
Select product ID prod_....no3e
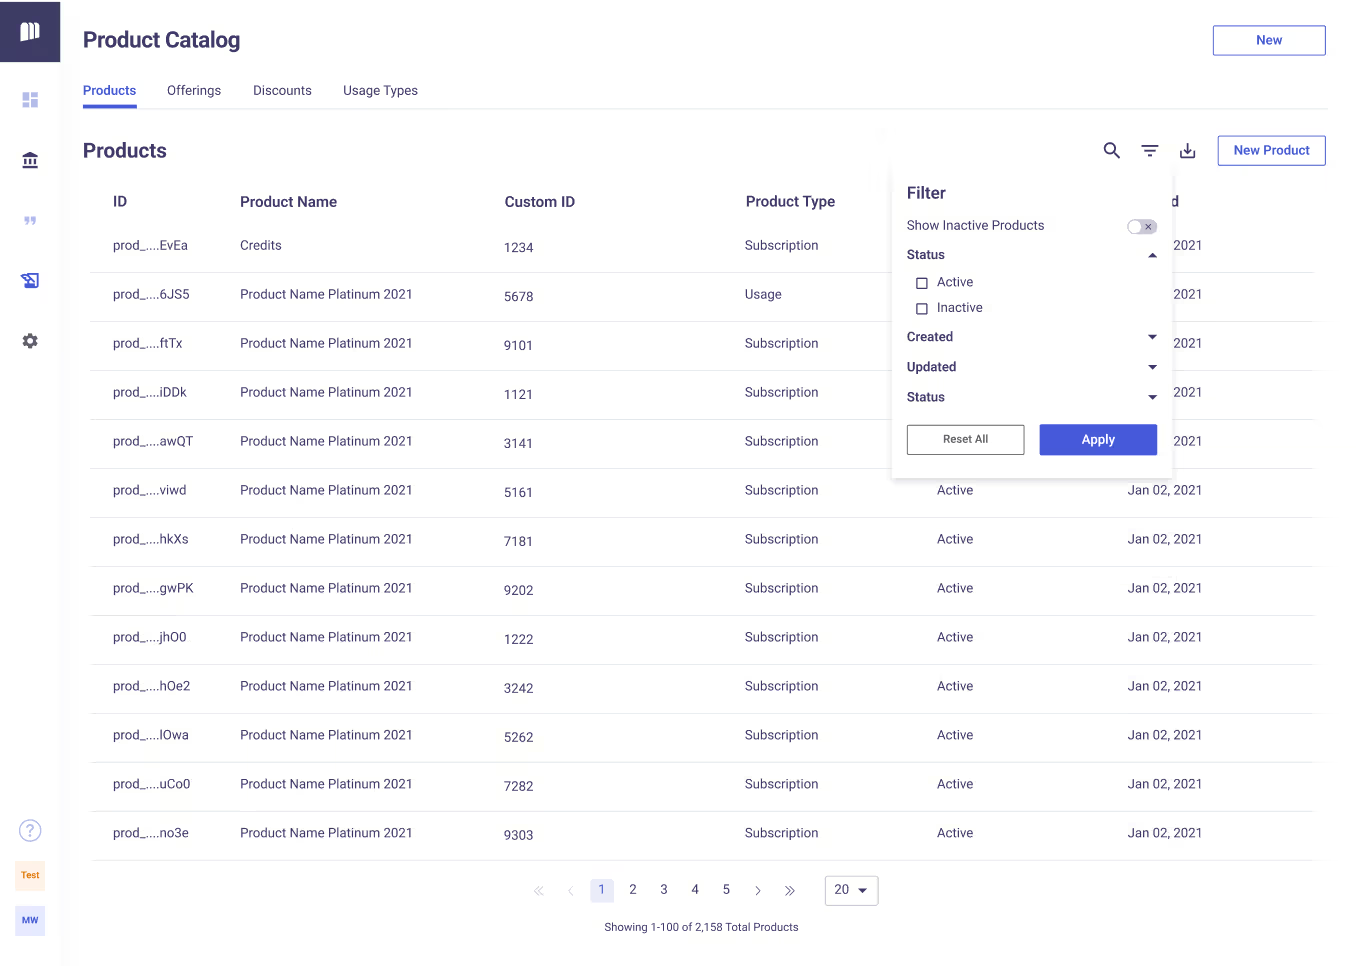(x=151, y=834)
